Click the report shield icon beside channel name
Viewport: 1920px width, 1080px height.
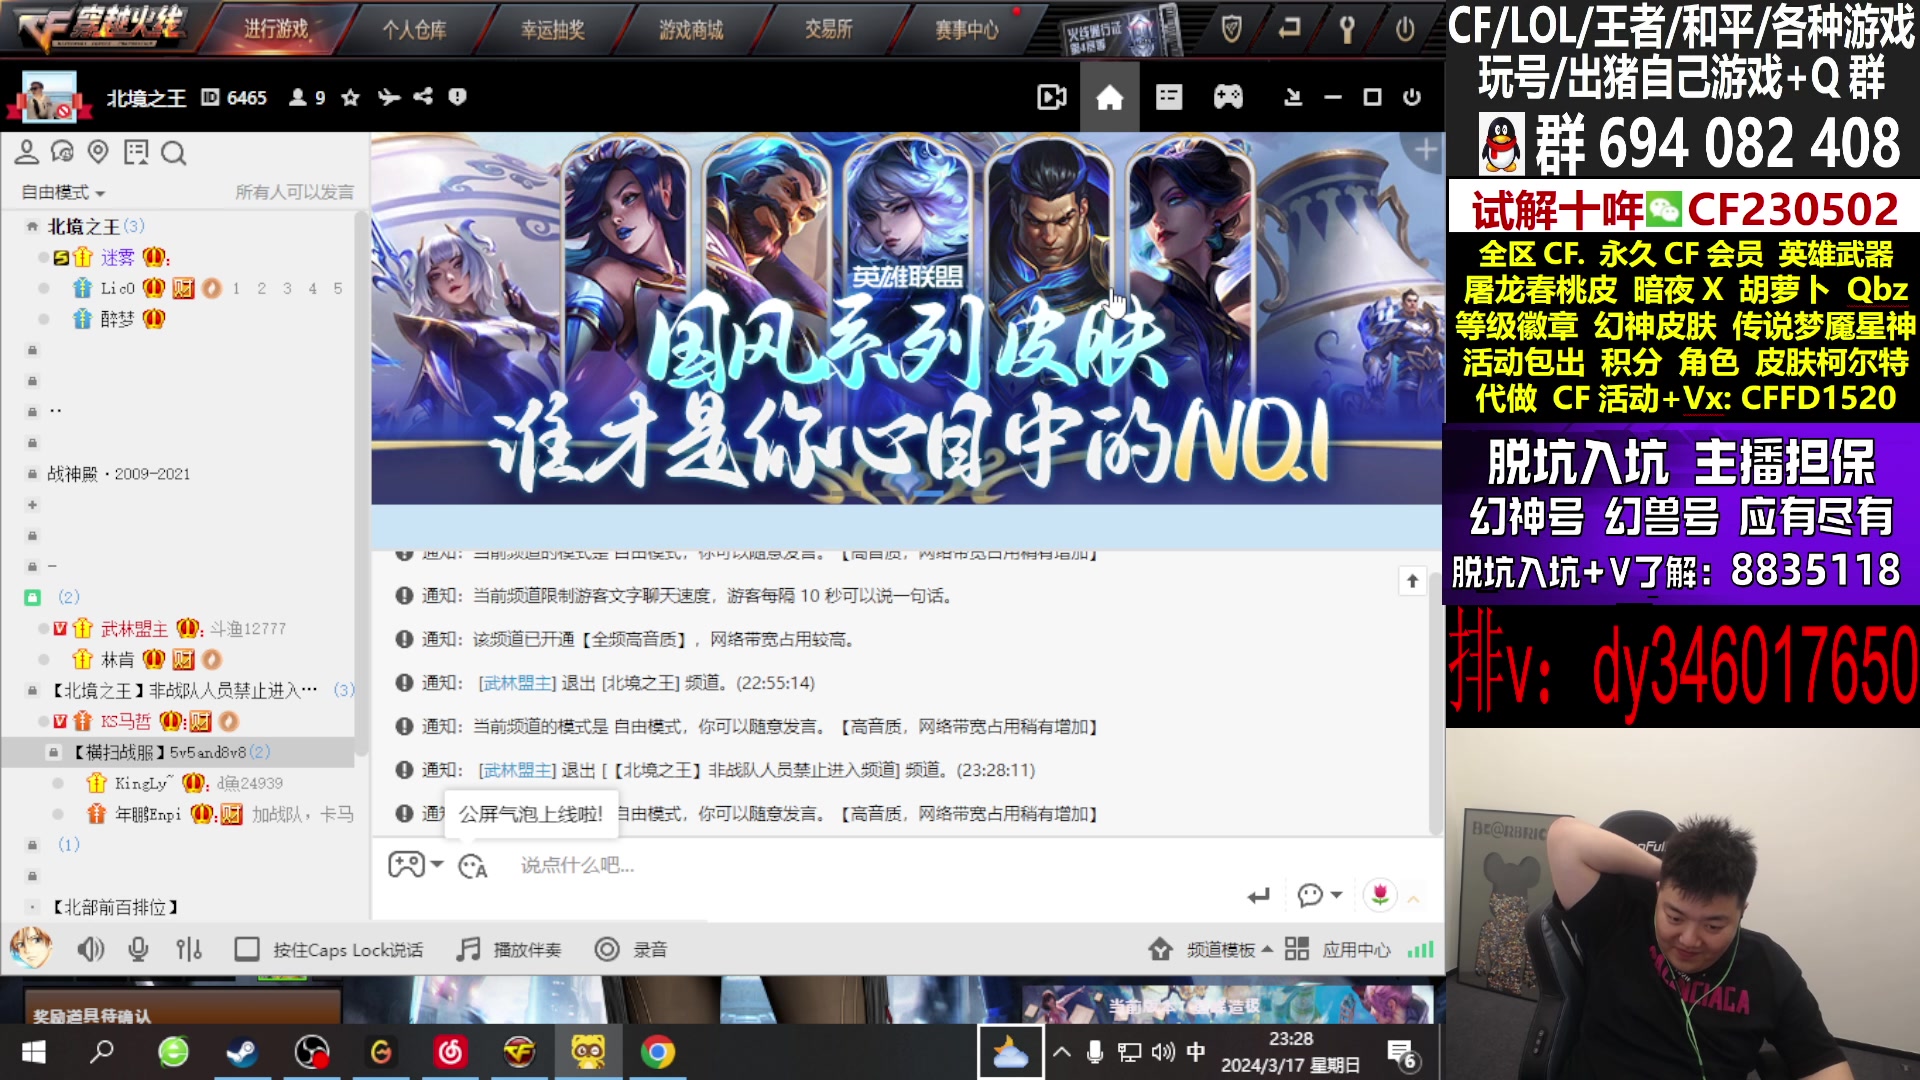point(457,97)
